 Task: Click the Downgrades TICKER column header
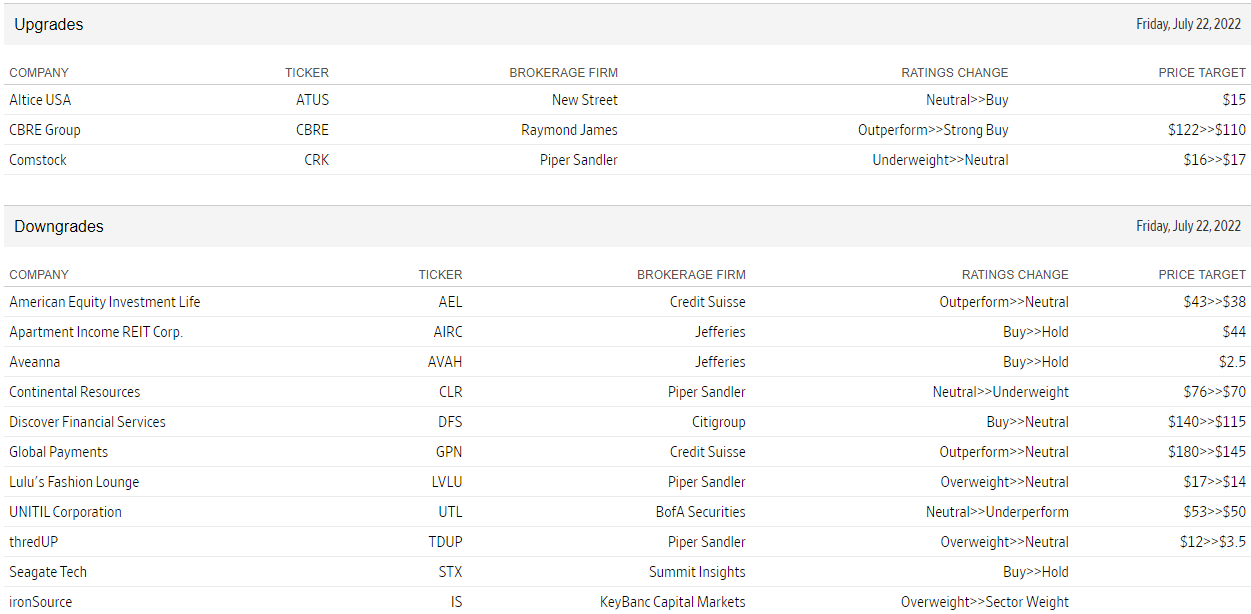coord(440,275)
